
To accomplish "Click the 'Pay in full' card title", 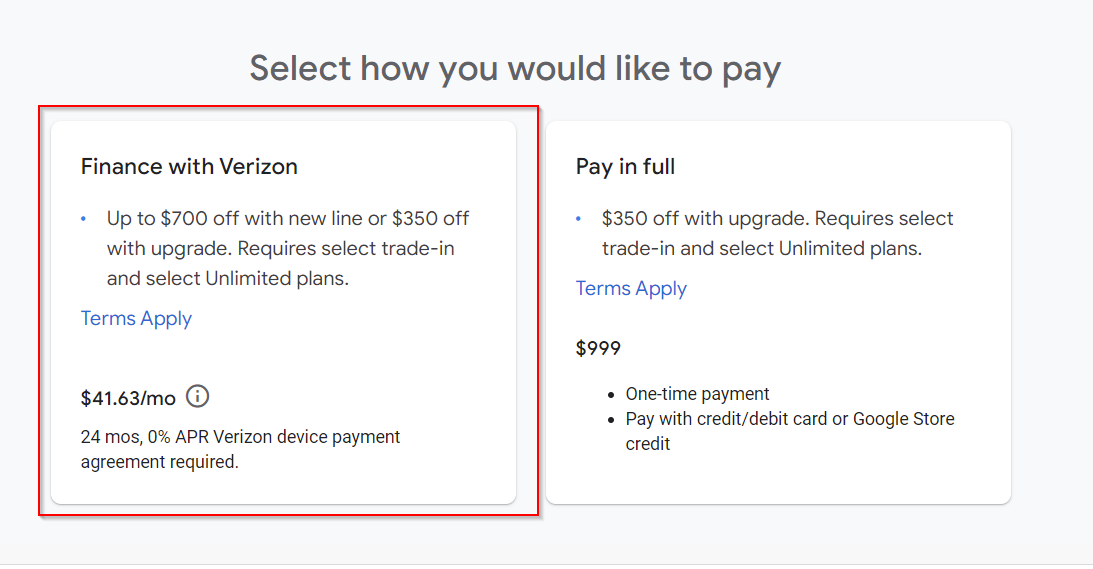I will [x=625, y=167].
